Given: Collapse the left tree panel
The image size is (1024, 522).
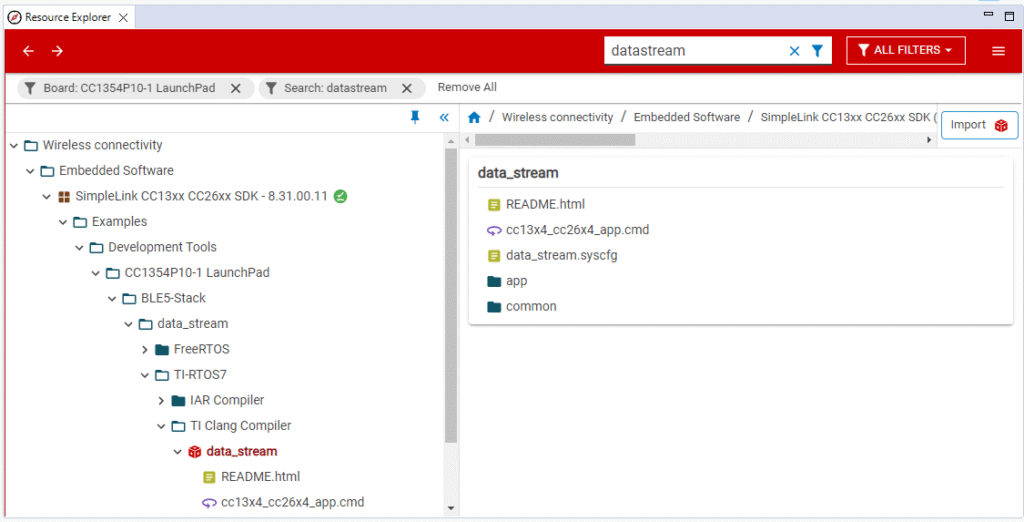Looking at the screenshot, I should pos(444,117).
